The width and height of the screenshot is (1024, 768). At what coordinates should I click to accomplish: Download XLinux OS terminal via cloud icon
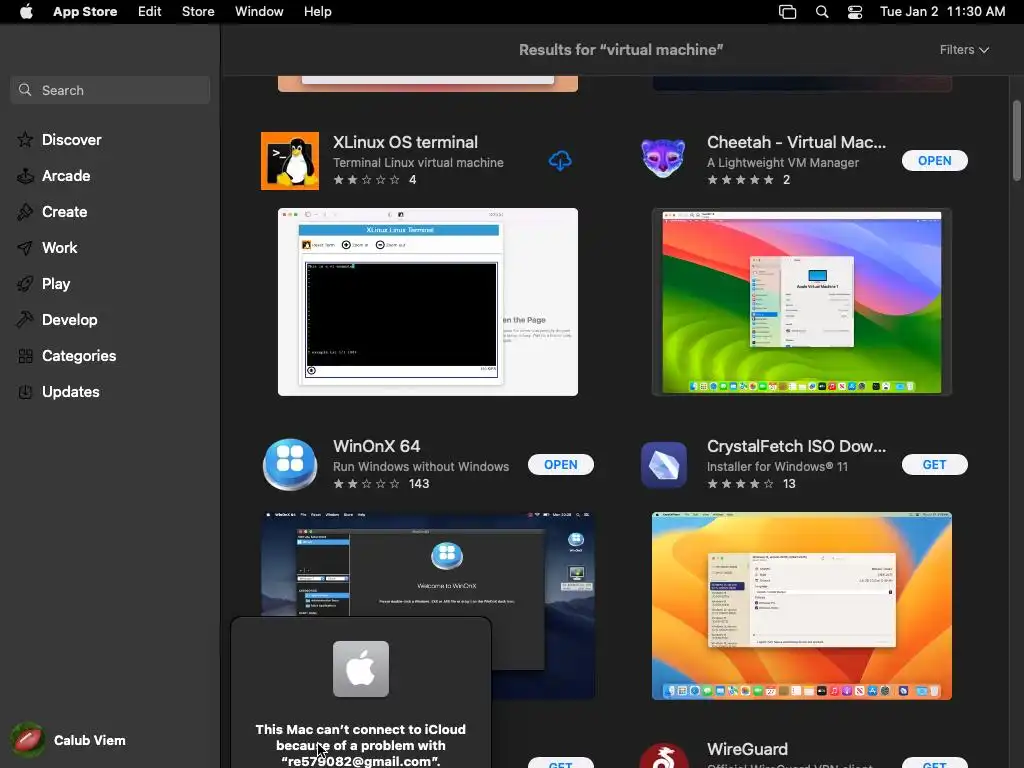pyautogui.click(x=560, y=161)
